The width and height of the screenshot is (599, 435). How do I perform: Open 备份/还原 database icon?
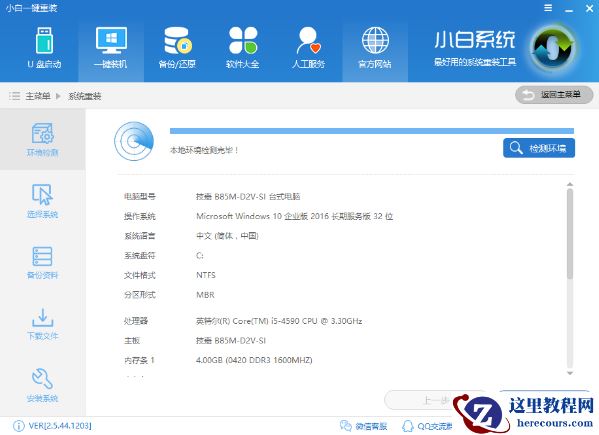point(178,40)
